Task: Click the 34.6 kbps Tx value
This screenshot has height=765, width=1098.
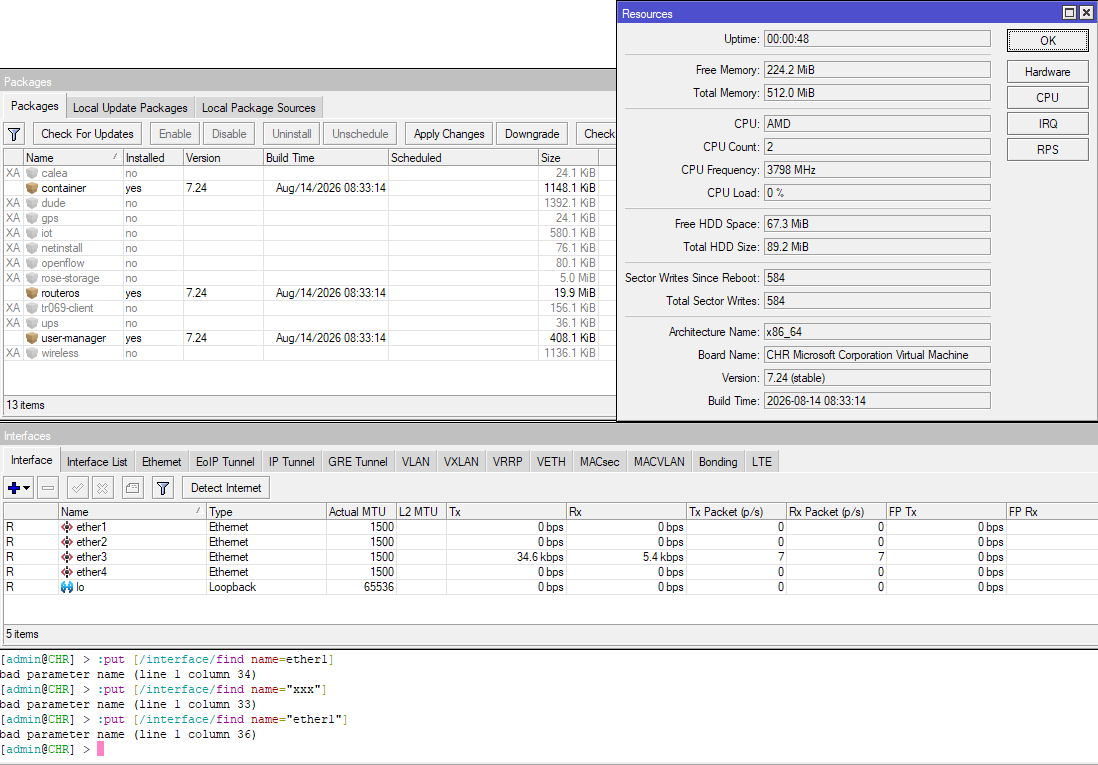Action: pyautogui.click(x=540, y=557)
